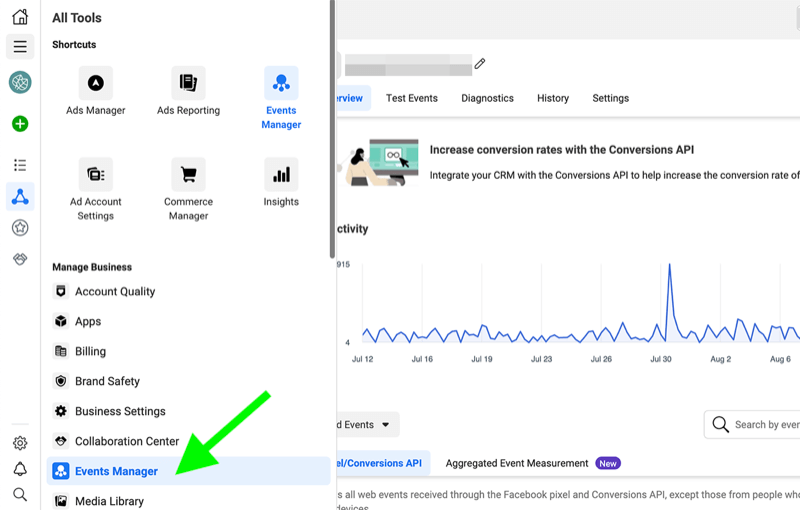Select the Pixel/Conversions API tab
This screenshot has width=800, height=510.
[383, 463]
